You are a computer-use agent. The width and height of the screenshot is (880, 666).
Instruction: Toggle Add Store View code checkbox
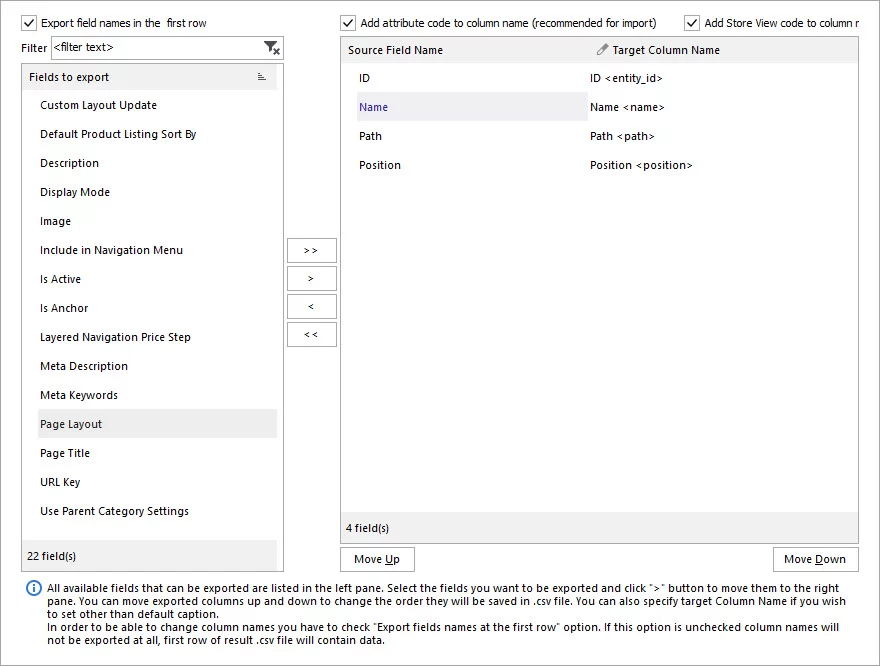click(x=692, y=23)
